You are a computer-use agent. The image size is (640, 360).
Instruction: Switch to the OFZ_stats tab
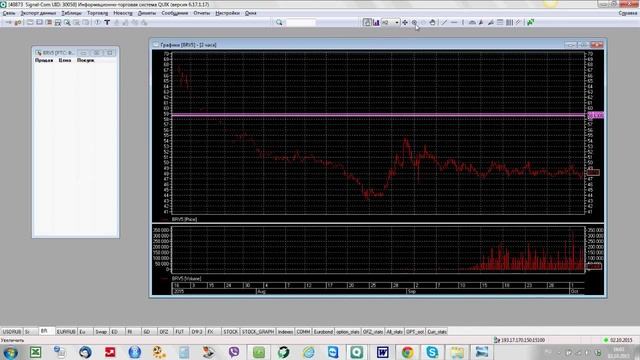coord(373,332)
